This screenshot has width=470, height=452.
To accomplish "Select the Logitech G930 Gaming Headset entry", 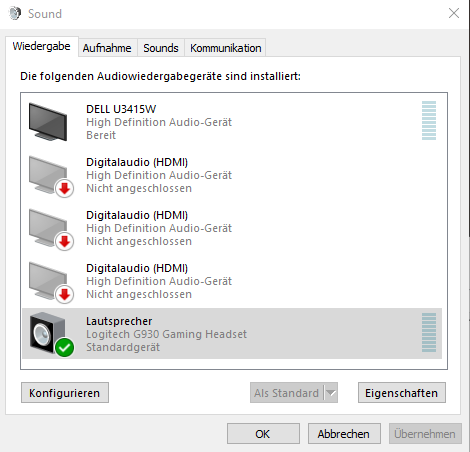I will click(x=232, y=334).
